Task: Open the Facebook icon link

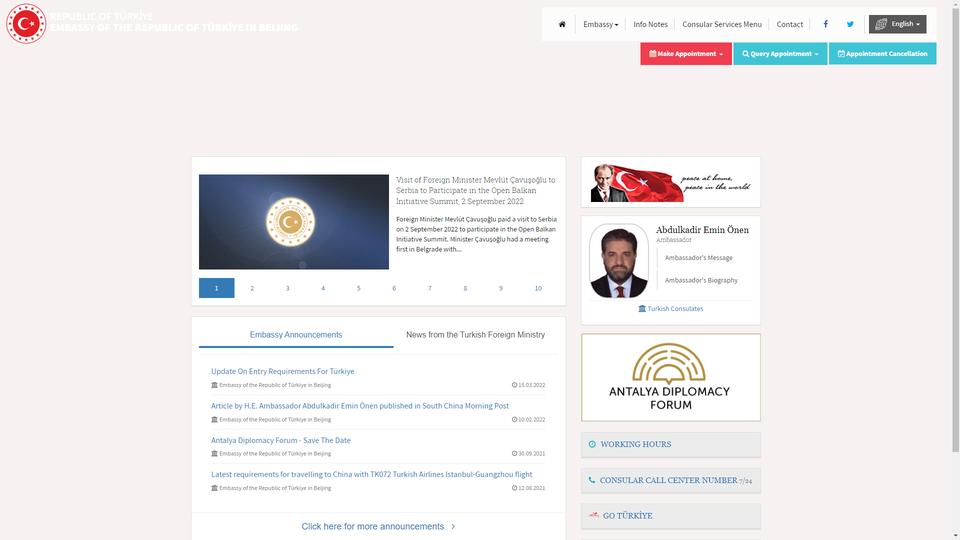Action: [x=825, y=24]
